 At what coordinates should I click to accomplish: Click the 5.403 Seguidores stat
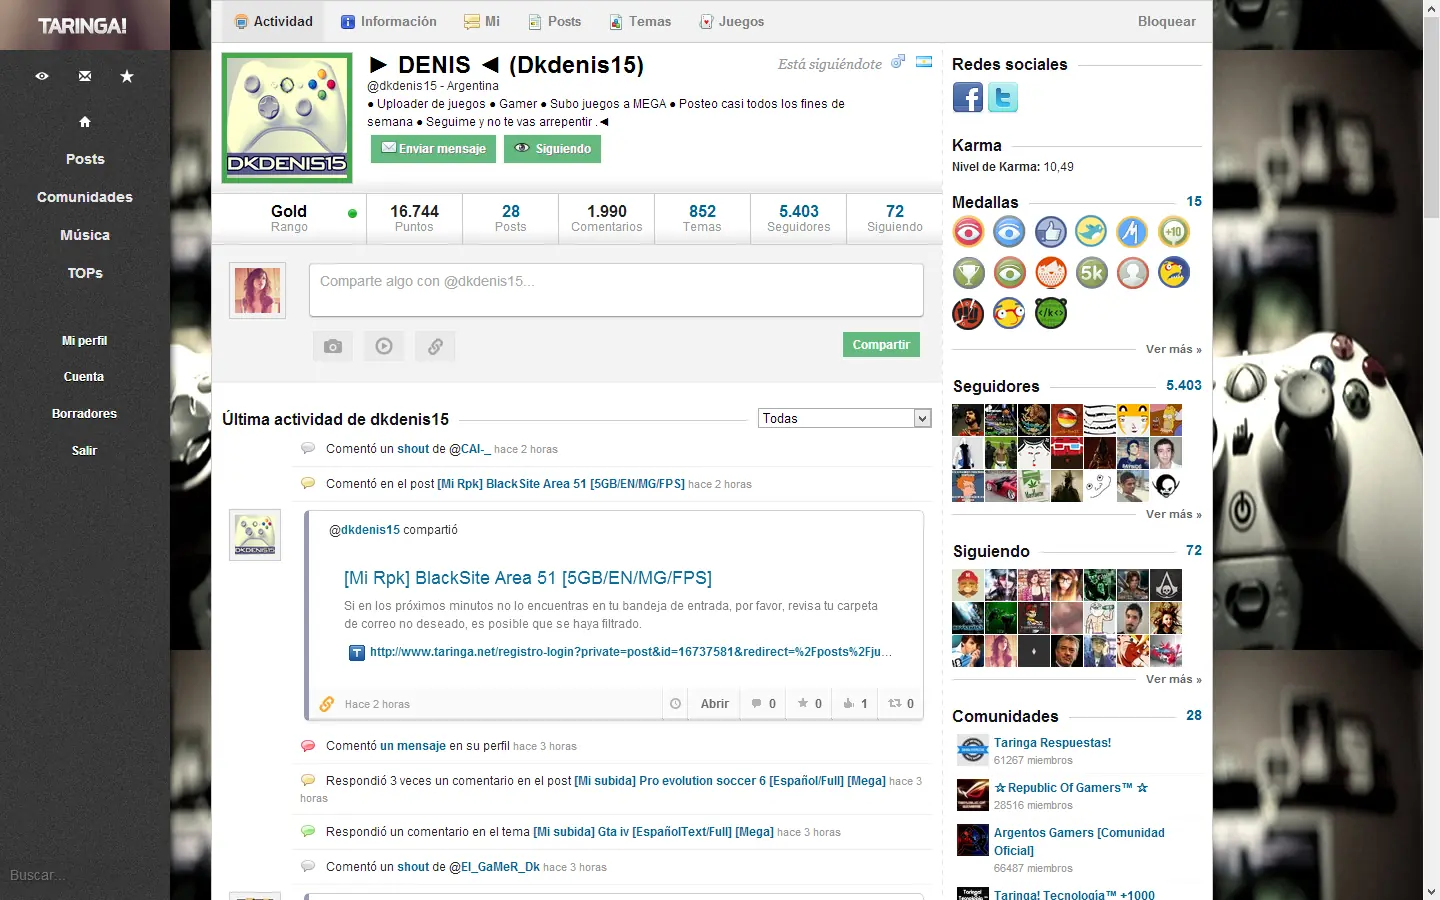[799, 218]
